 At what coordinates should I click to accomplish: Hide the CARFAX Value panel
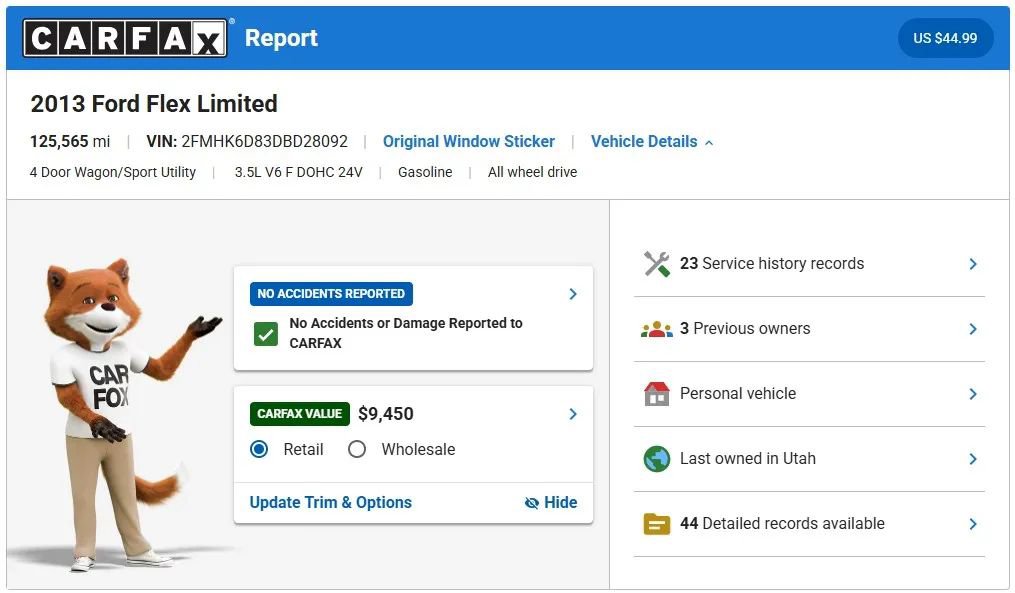pyautogui.click(x=561, y=503)
